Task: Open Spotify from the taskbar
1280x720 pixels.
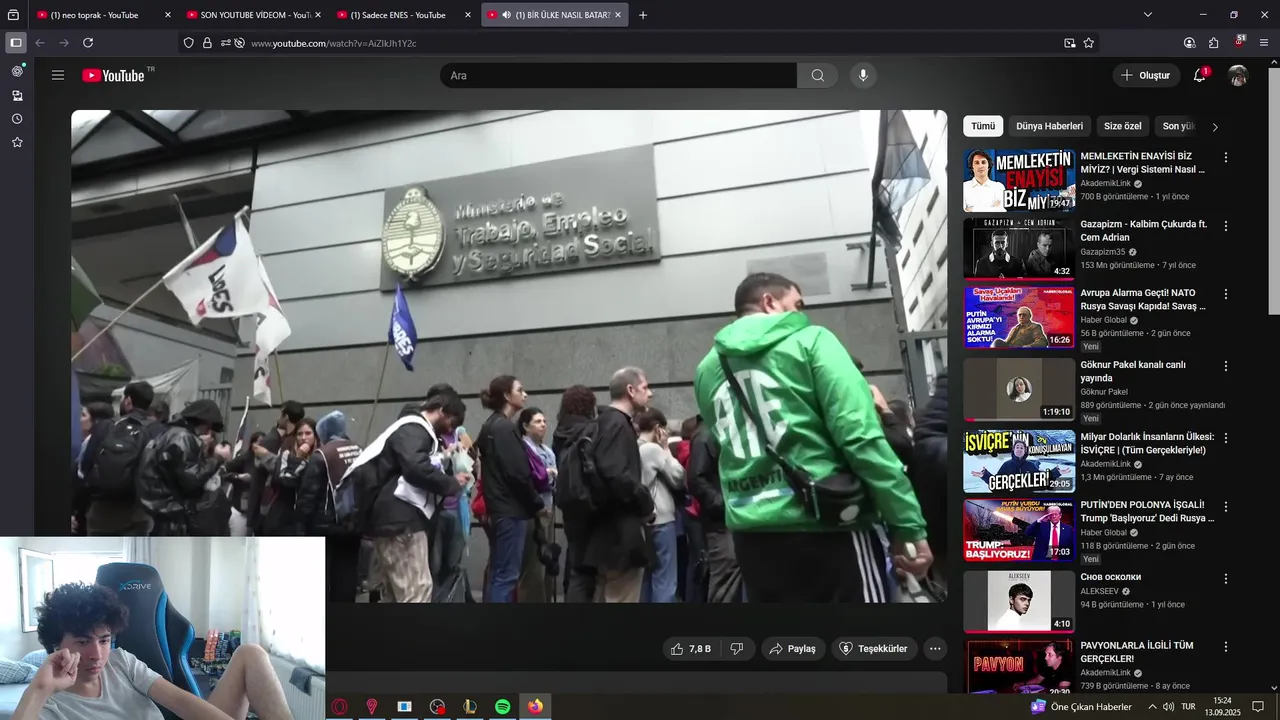Action: tap(503, 707)
